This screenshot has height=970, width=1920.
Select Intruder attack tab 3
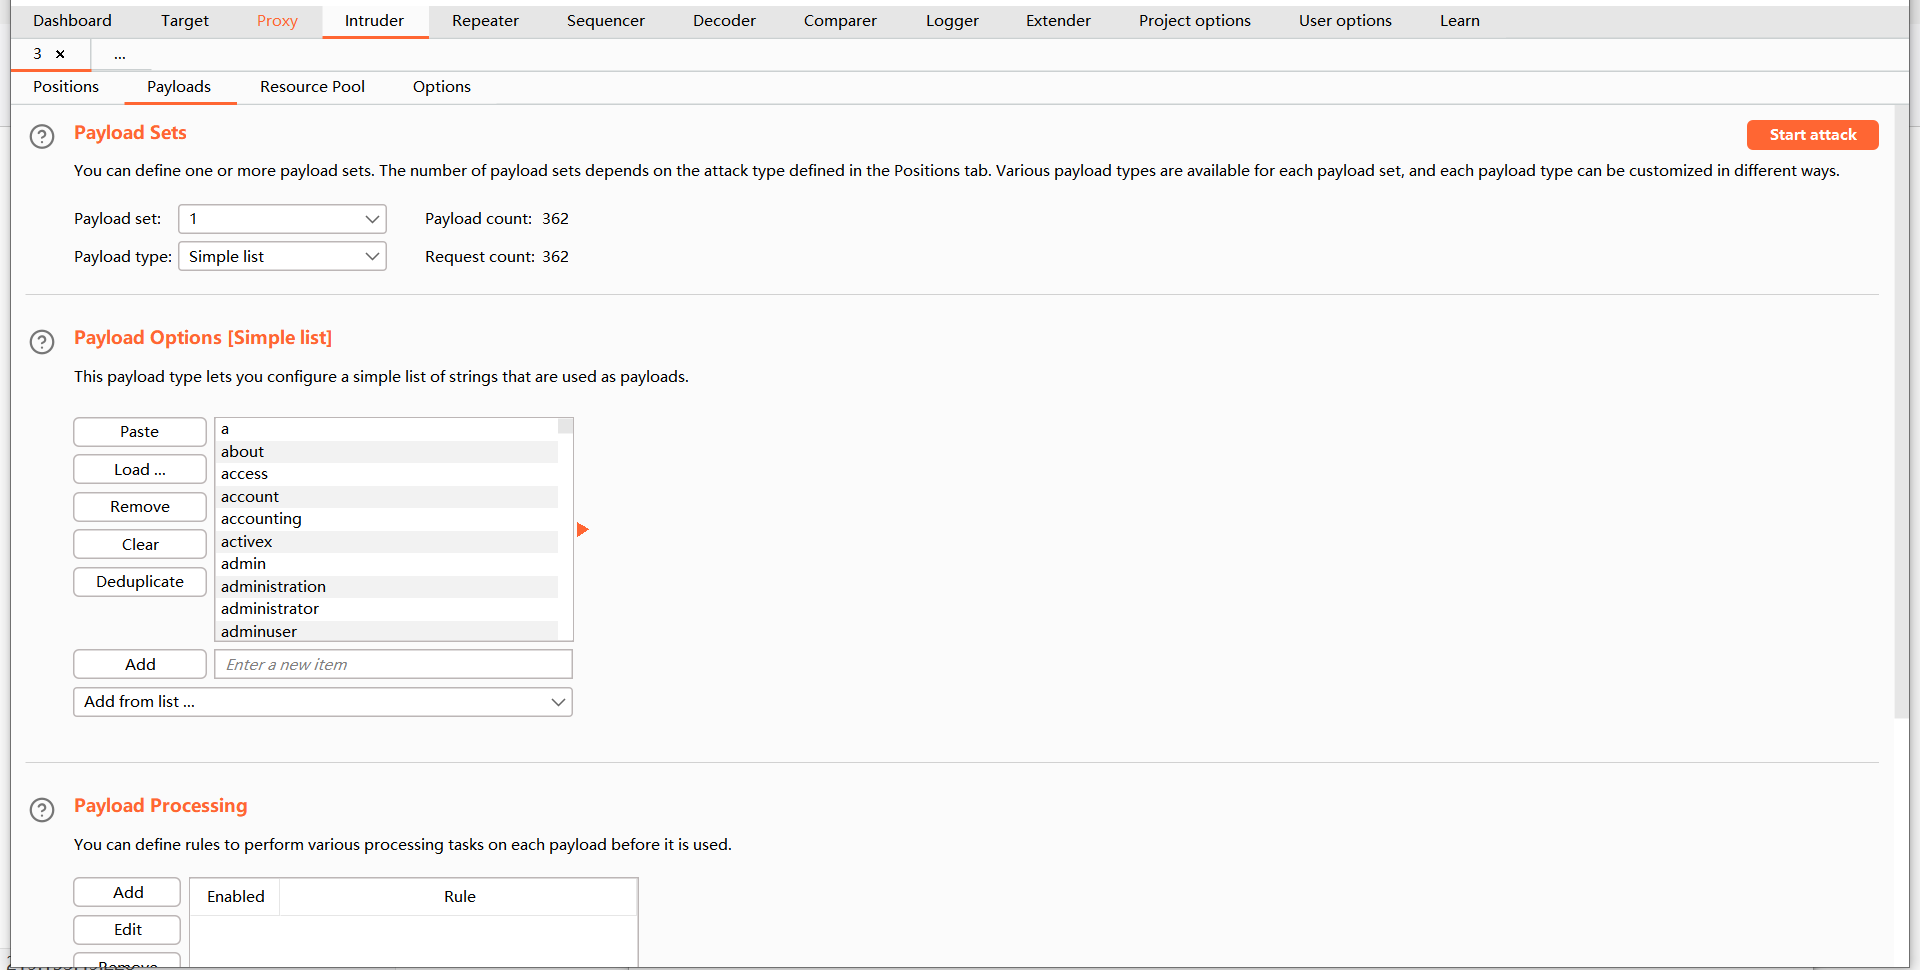(38, 54)
